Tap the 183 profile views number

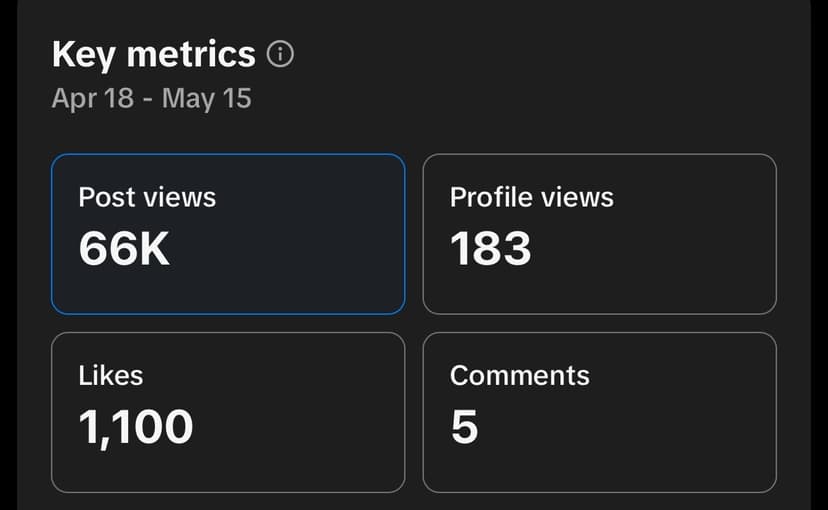tap(490, 249)
